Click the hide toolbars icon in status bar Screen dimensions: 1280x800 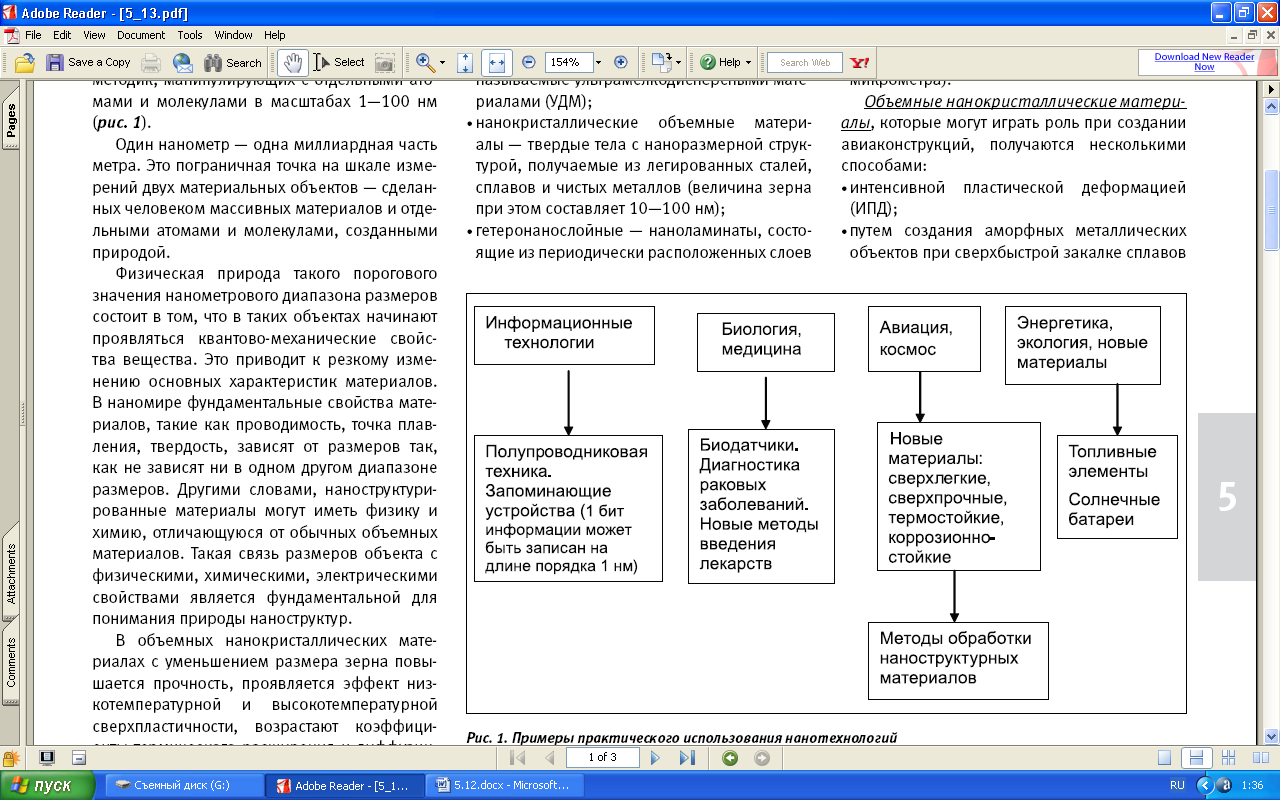[78, 757]
